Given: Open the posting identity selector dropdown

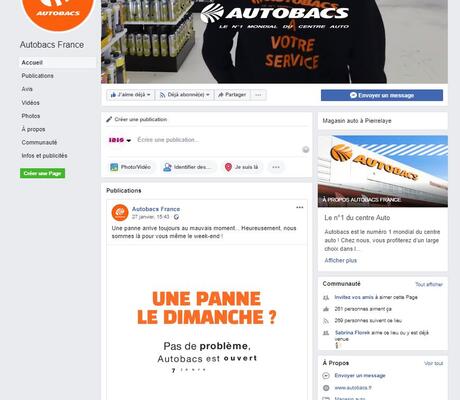Looking at the screenshot, I should 120,140.
